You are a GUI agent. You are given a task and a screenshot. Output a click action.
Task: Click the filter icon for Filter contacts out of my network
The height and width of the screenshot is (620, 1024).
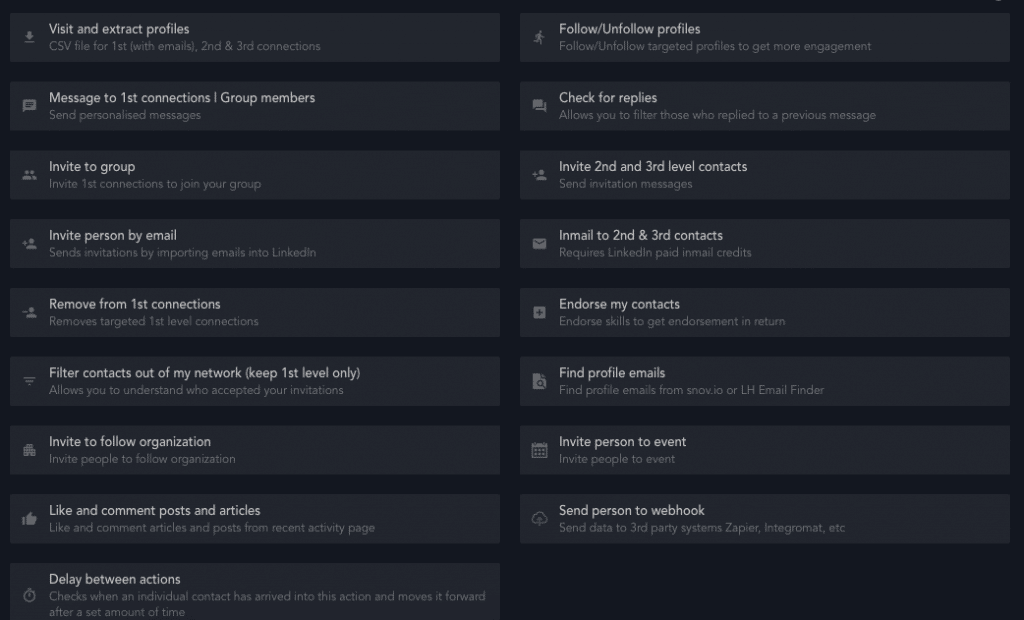pos(30,380)
